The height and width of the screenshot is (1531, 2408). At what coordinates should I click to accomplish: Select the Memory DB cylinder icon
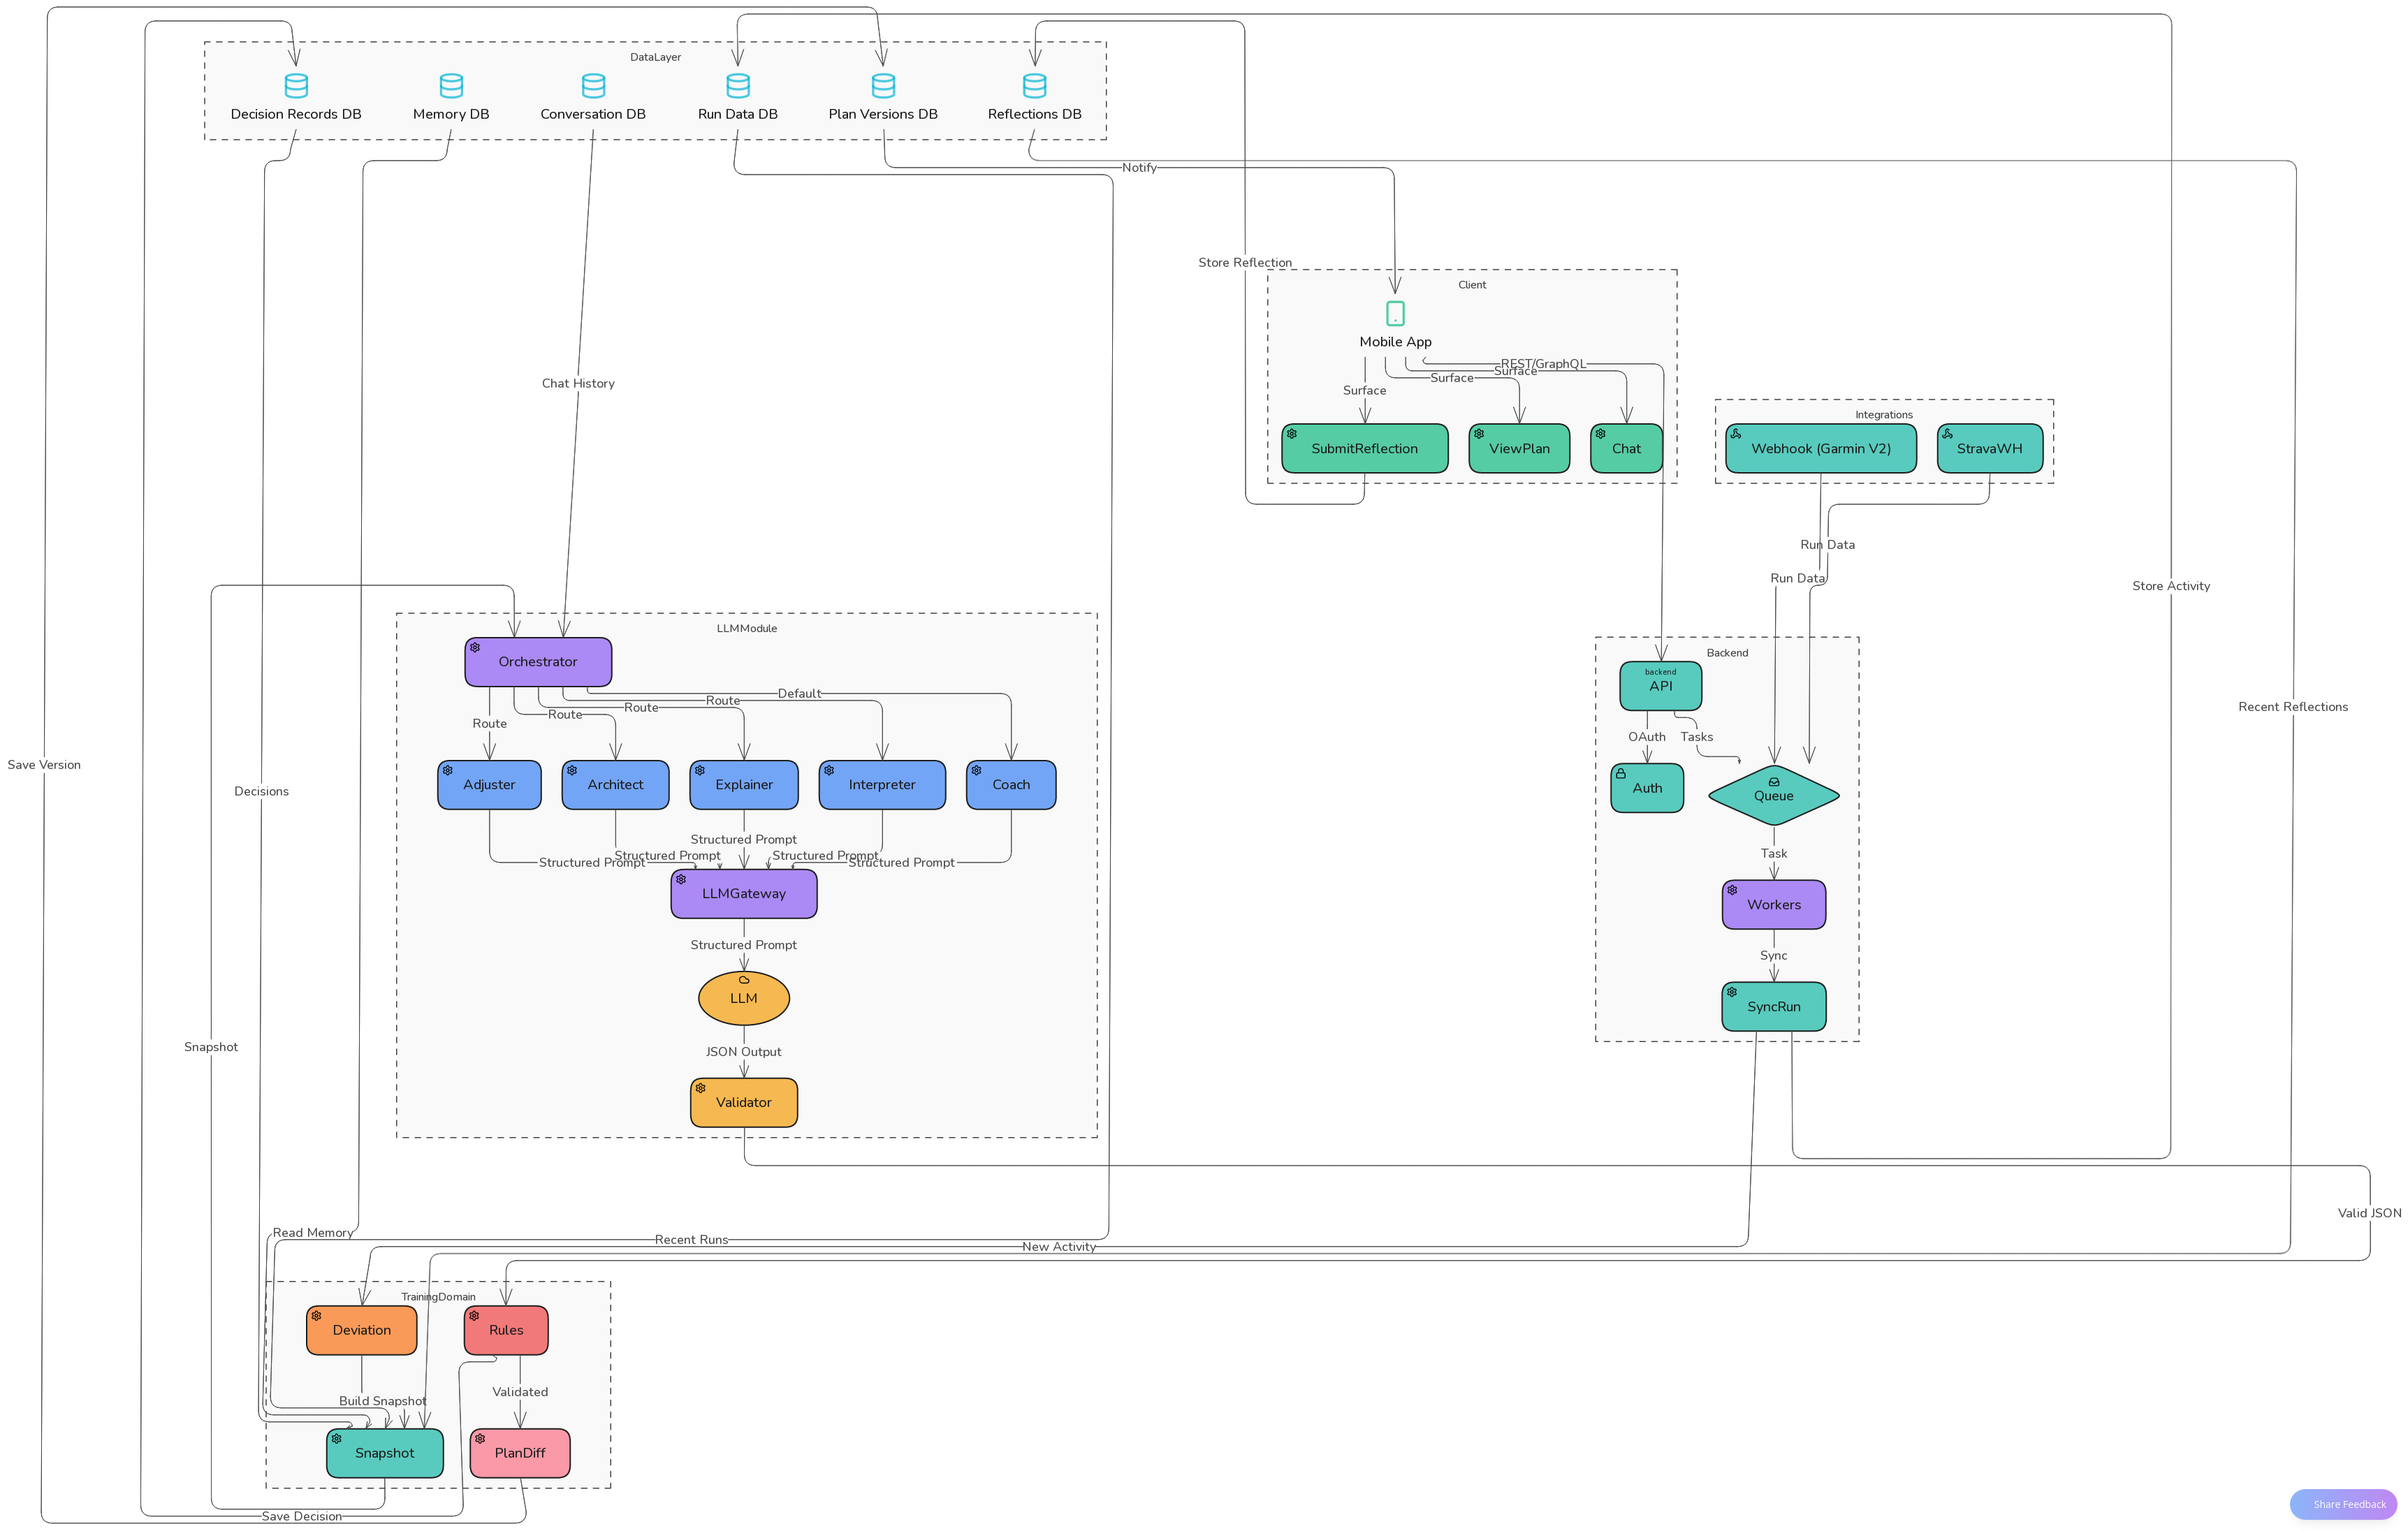[451, 86]
